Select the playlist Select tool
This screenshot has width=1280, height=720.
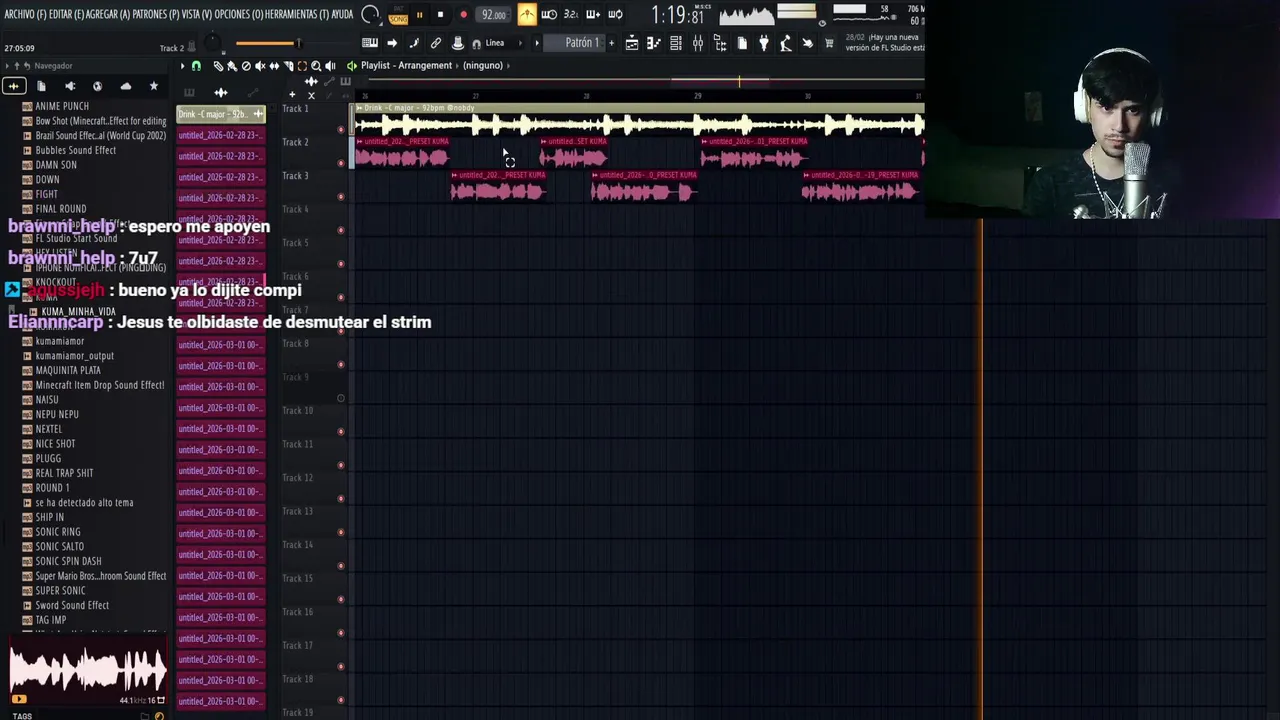pyautogui.click(x=302, y=66)
